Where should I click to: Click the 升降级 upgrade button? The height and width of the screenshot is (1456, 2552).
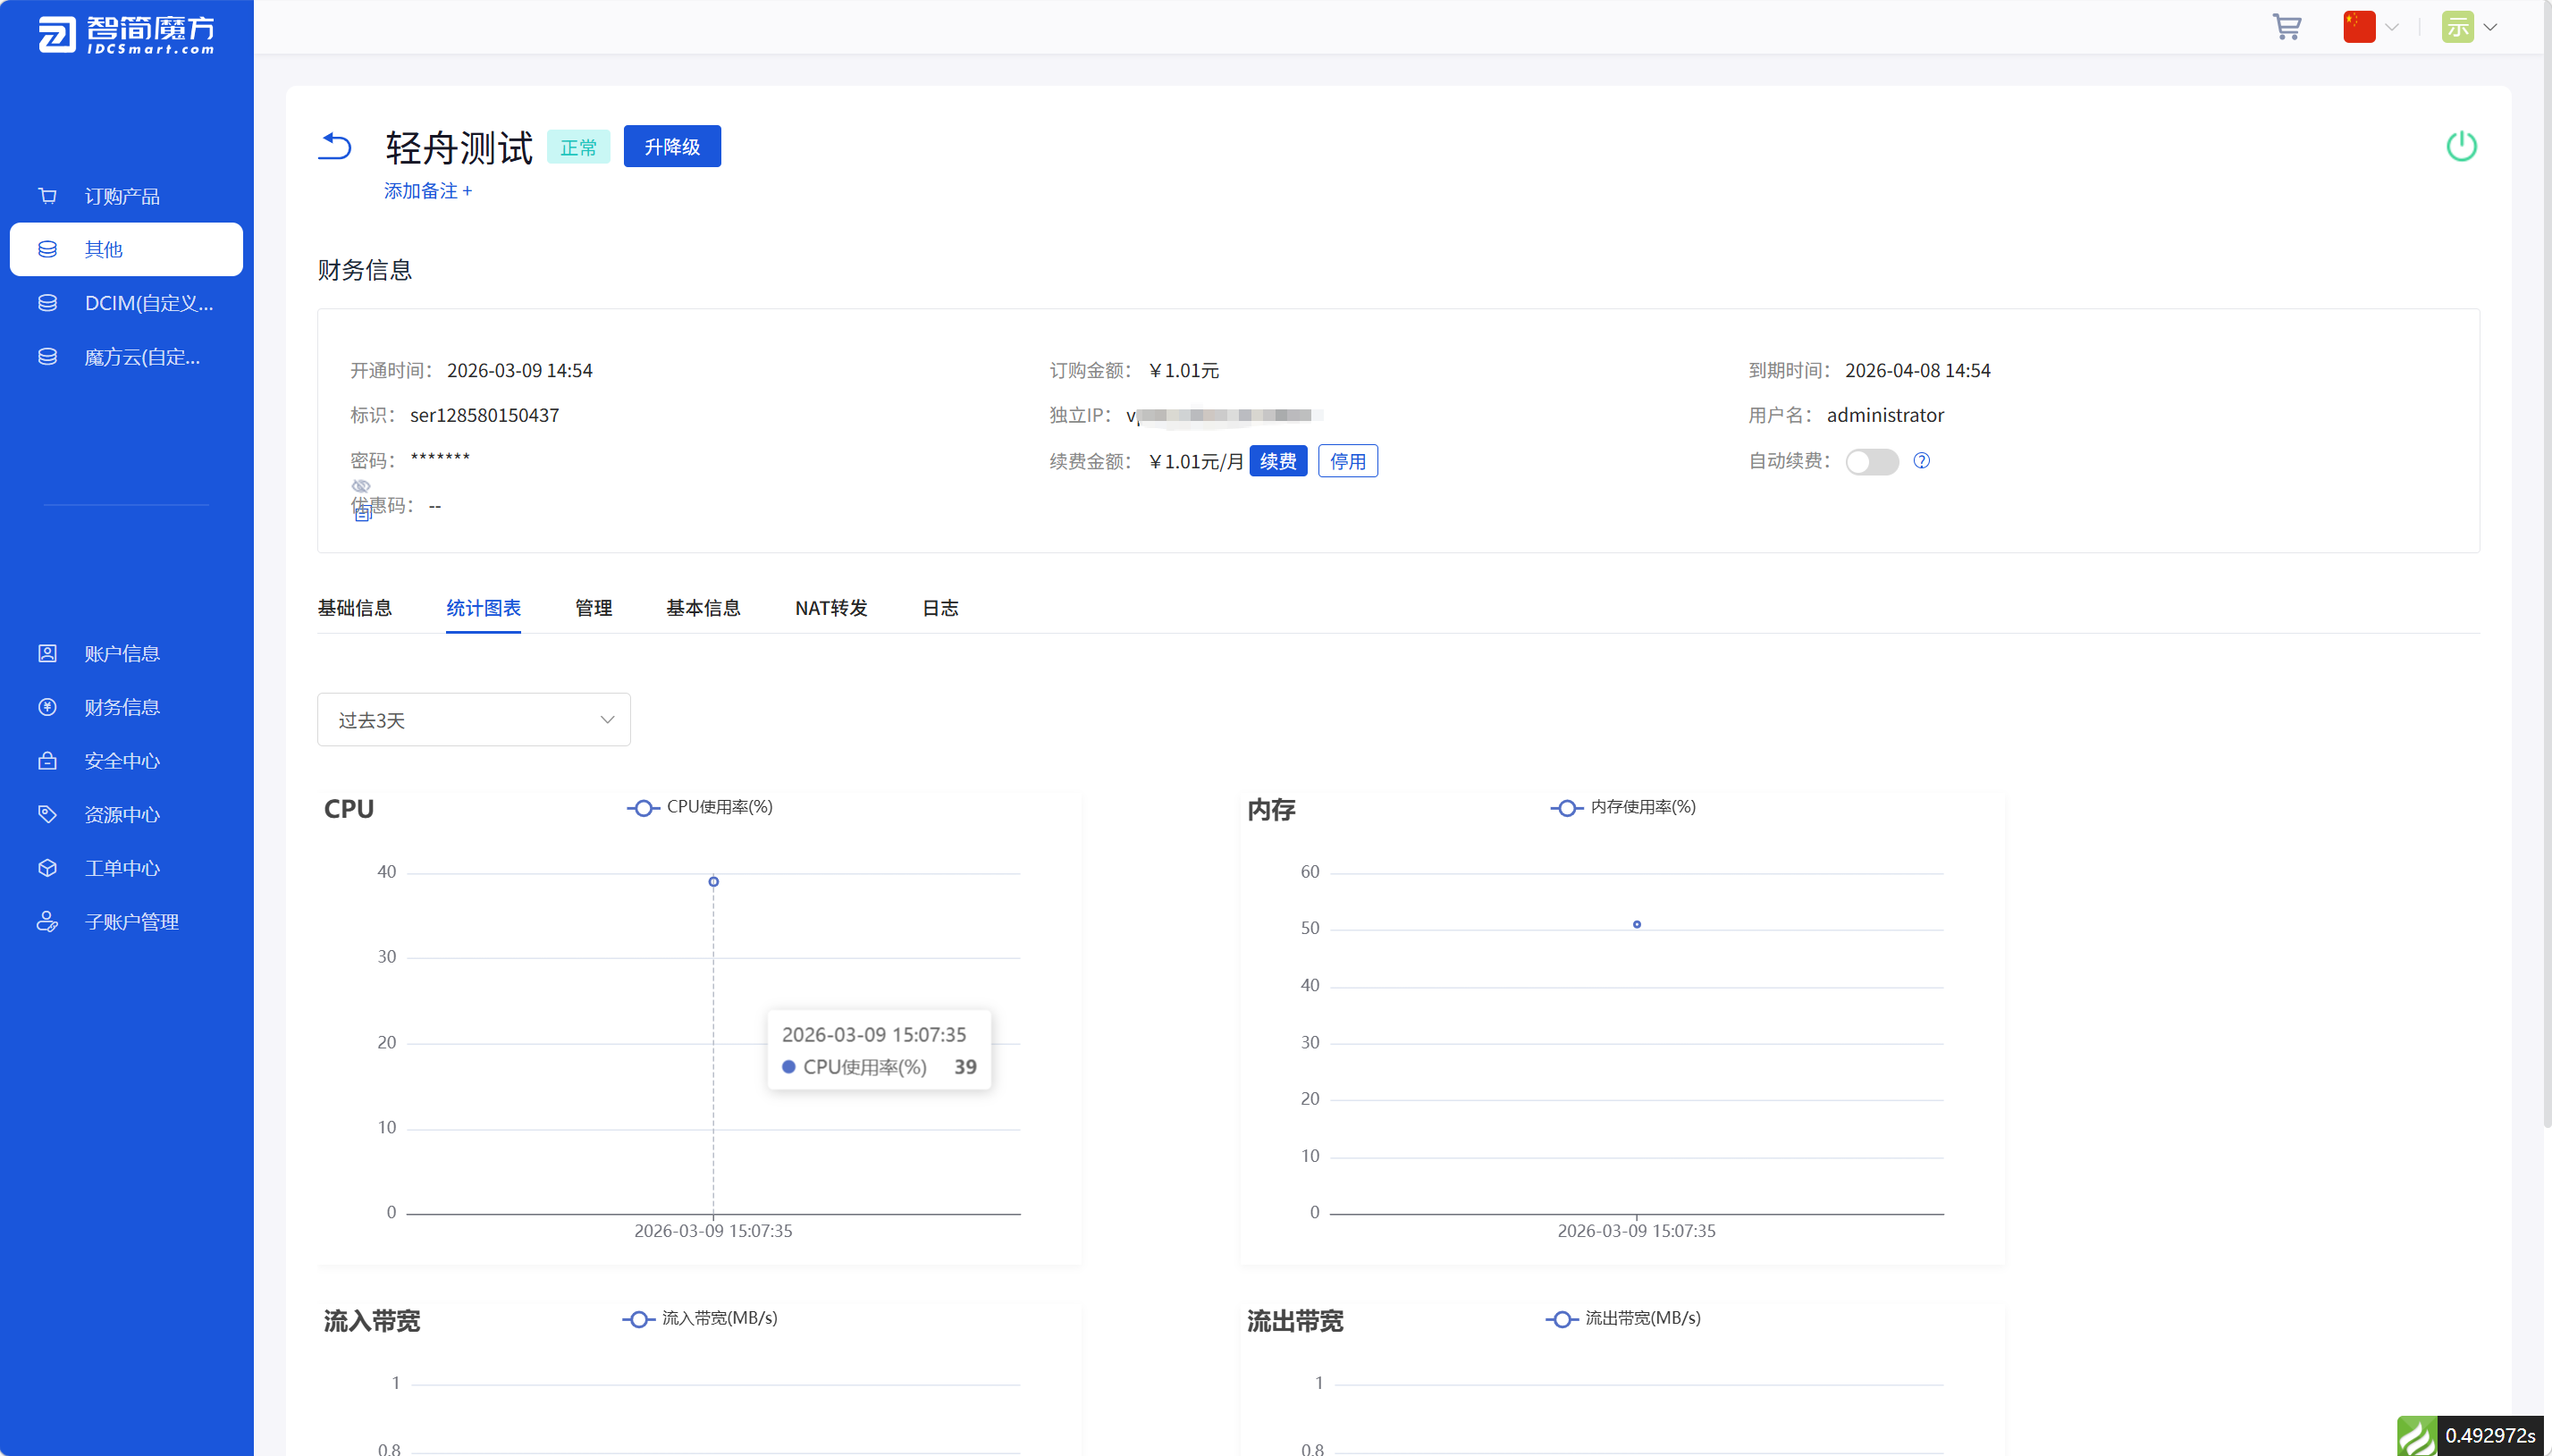click(671, 147)
